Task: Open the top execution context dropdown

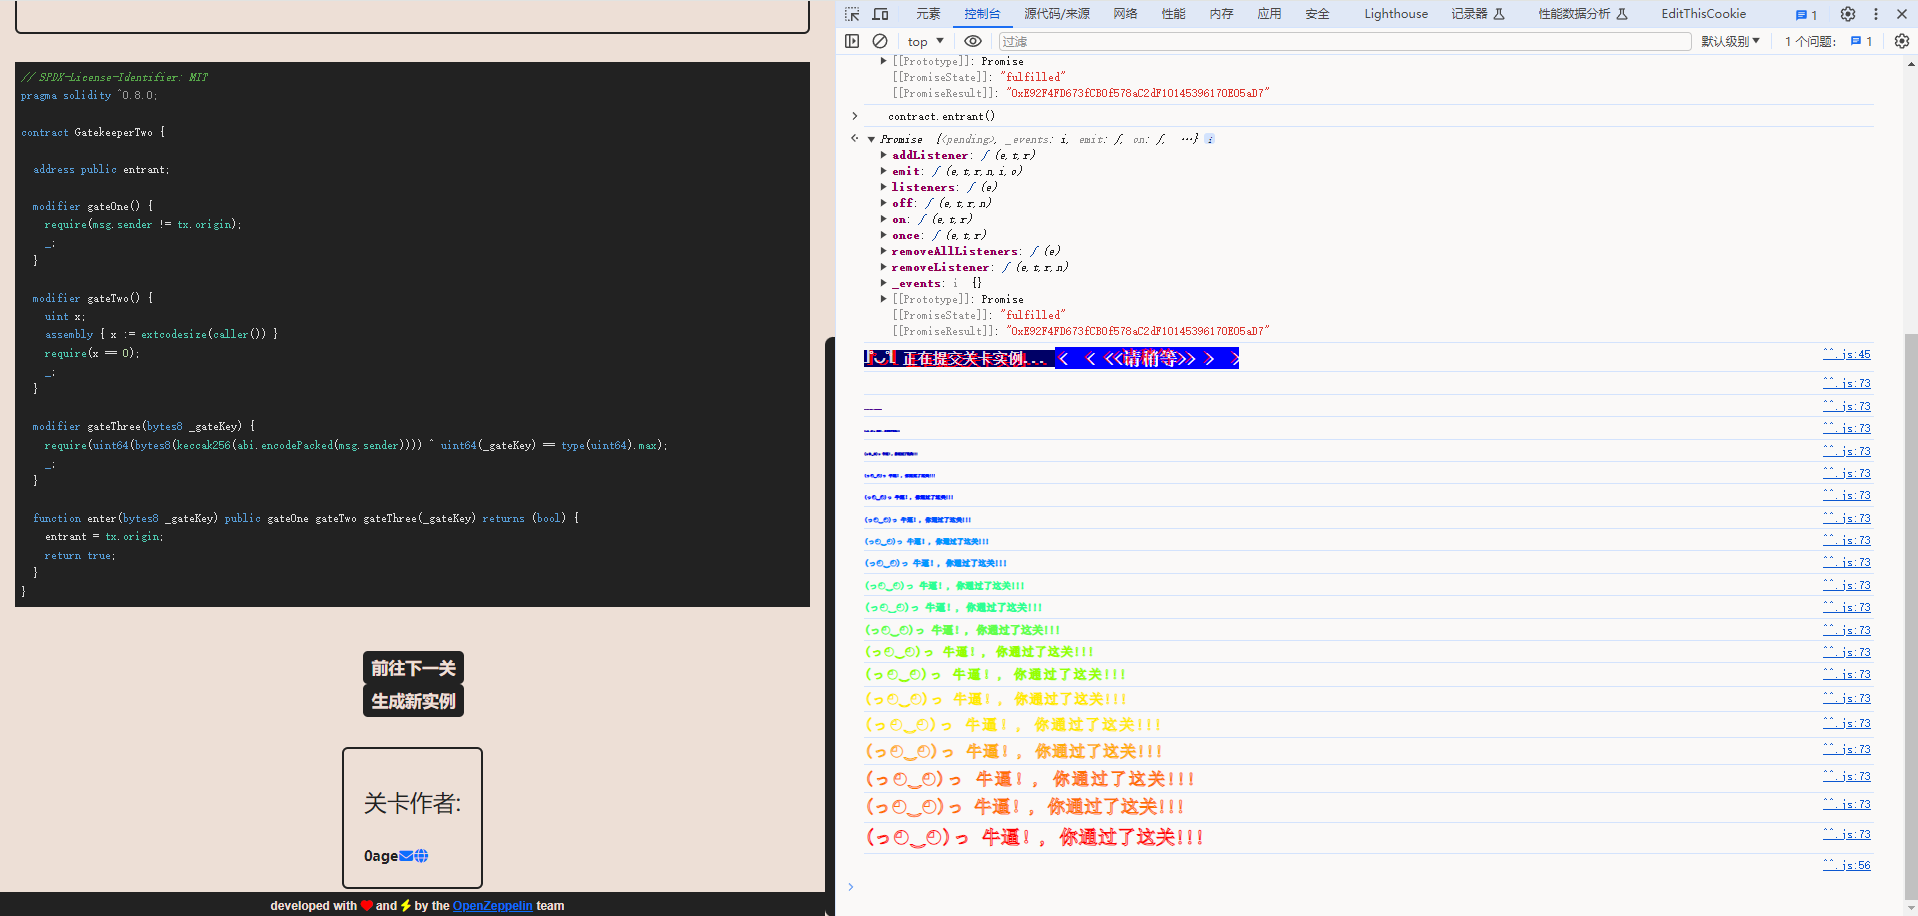Action: 926,41
